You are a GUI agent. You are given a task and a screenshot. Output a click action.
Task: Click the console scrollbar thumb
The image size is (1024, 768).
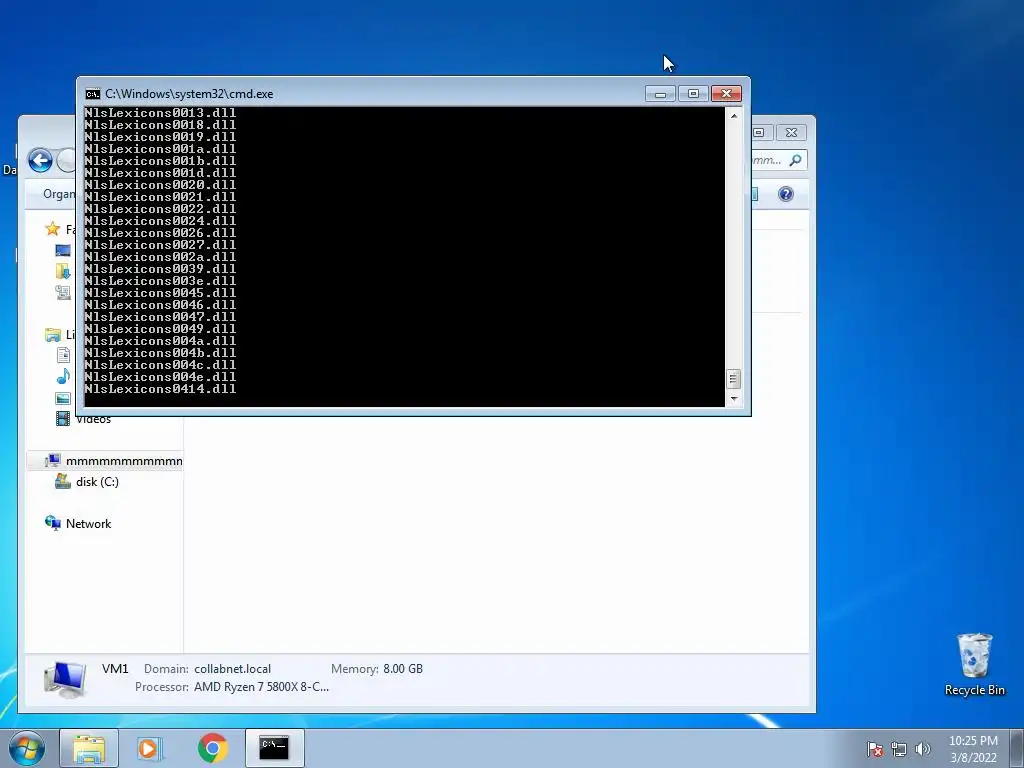733,379
